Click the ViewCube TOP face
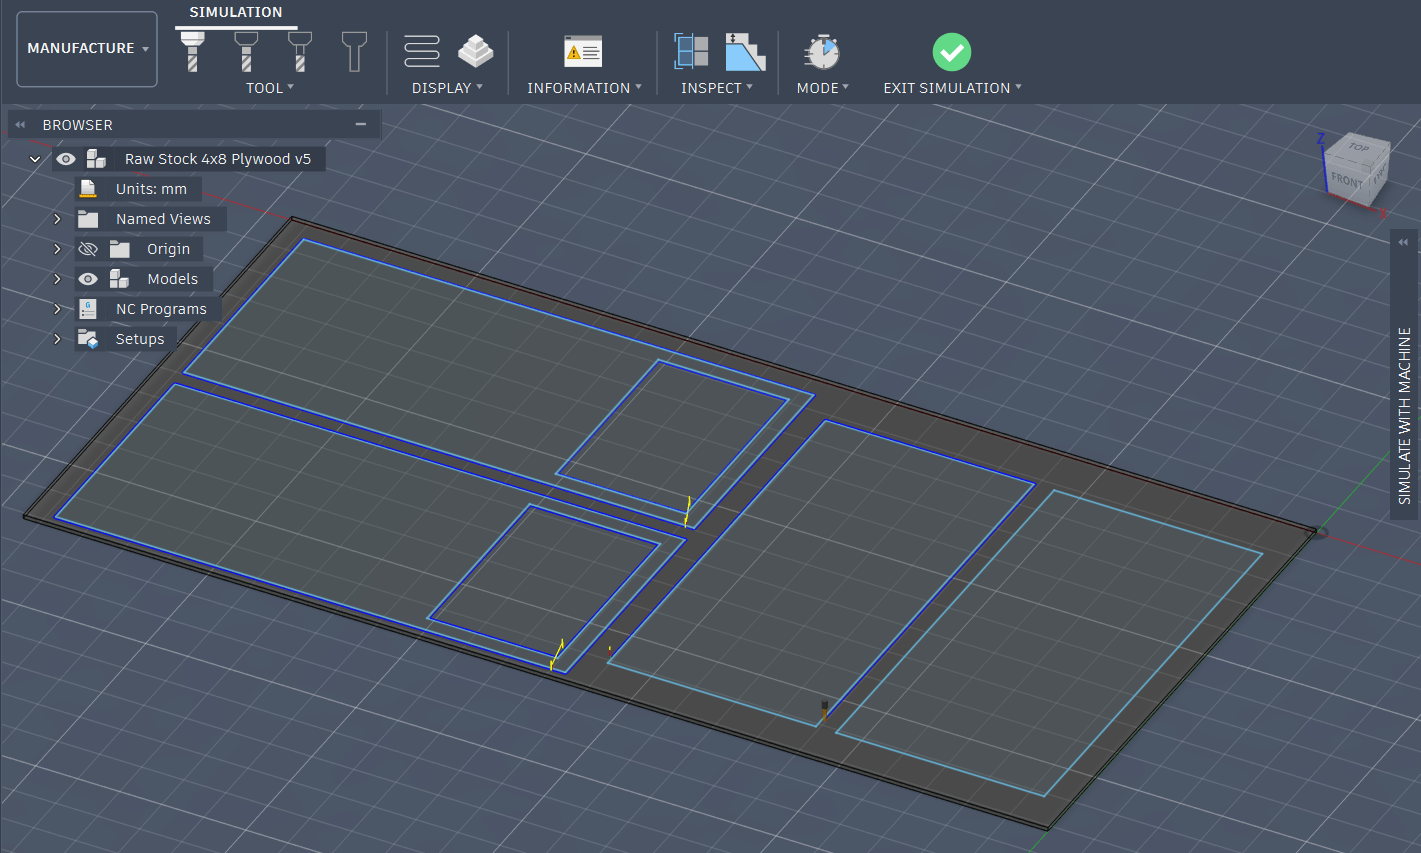The height and width of the screenshot is (853, 1421). [x=1357, y=148]
